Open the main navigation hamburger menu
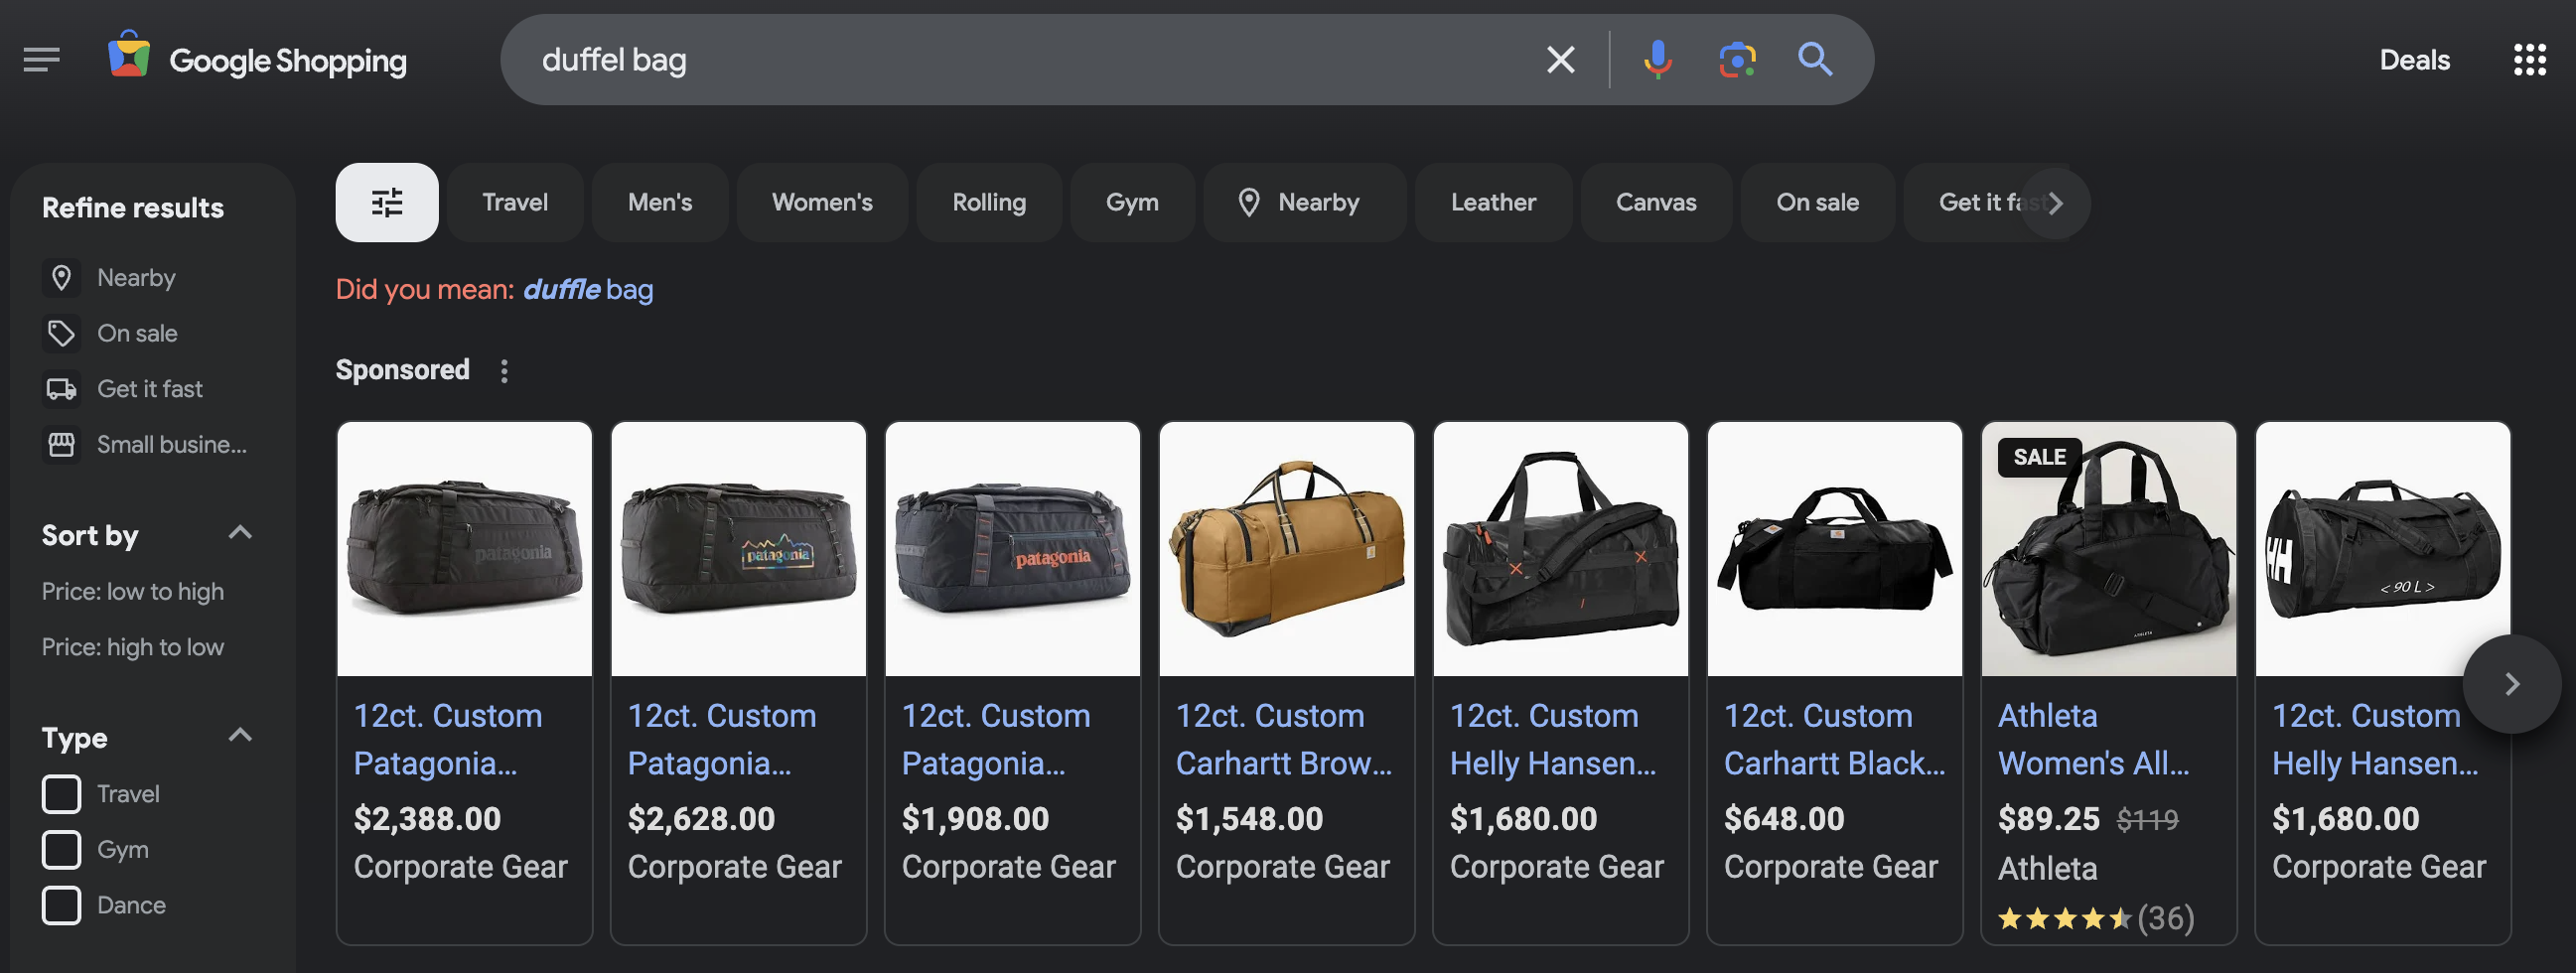This screenshot has width=2576, height=973. coord(41,59)
